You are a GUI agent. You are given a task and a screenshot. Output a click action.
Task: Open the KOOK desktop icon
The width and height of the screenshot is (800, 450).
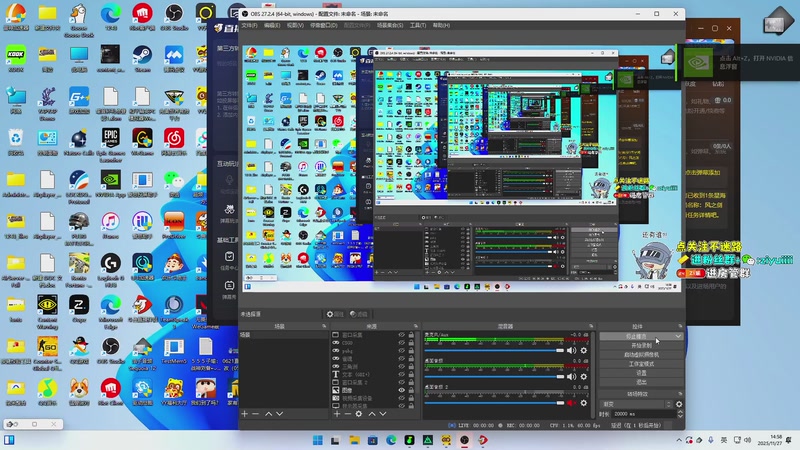coord(16,58)
